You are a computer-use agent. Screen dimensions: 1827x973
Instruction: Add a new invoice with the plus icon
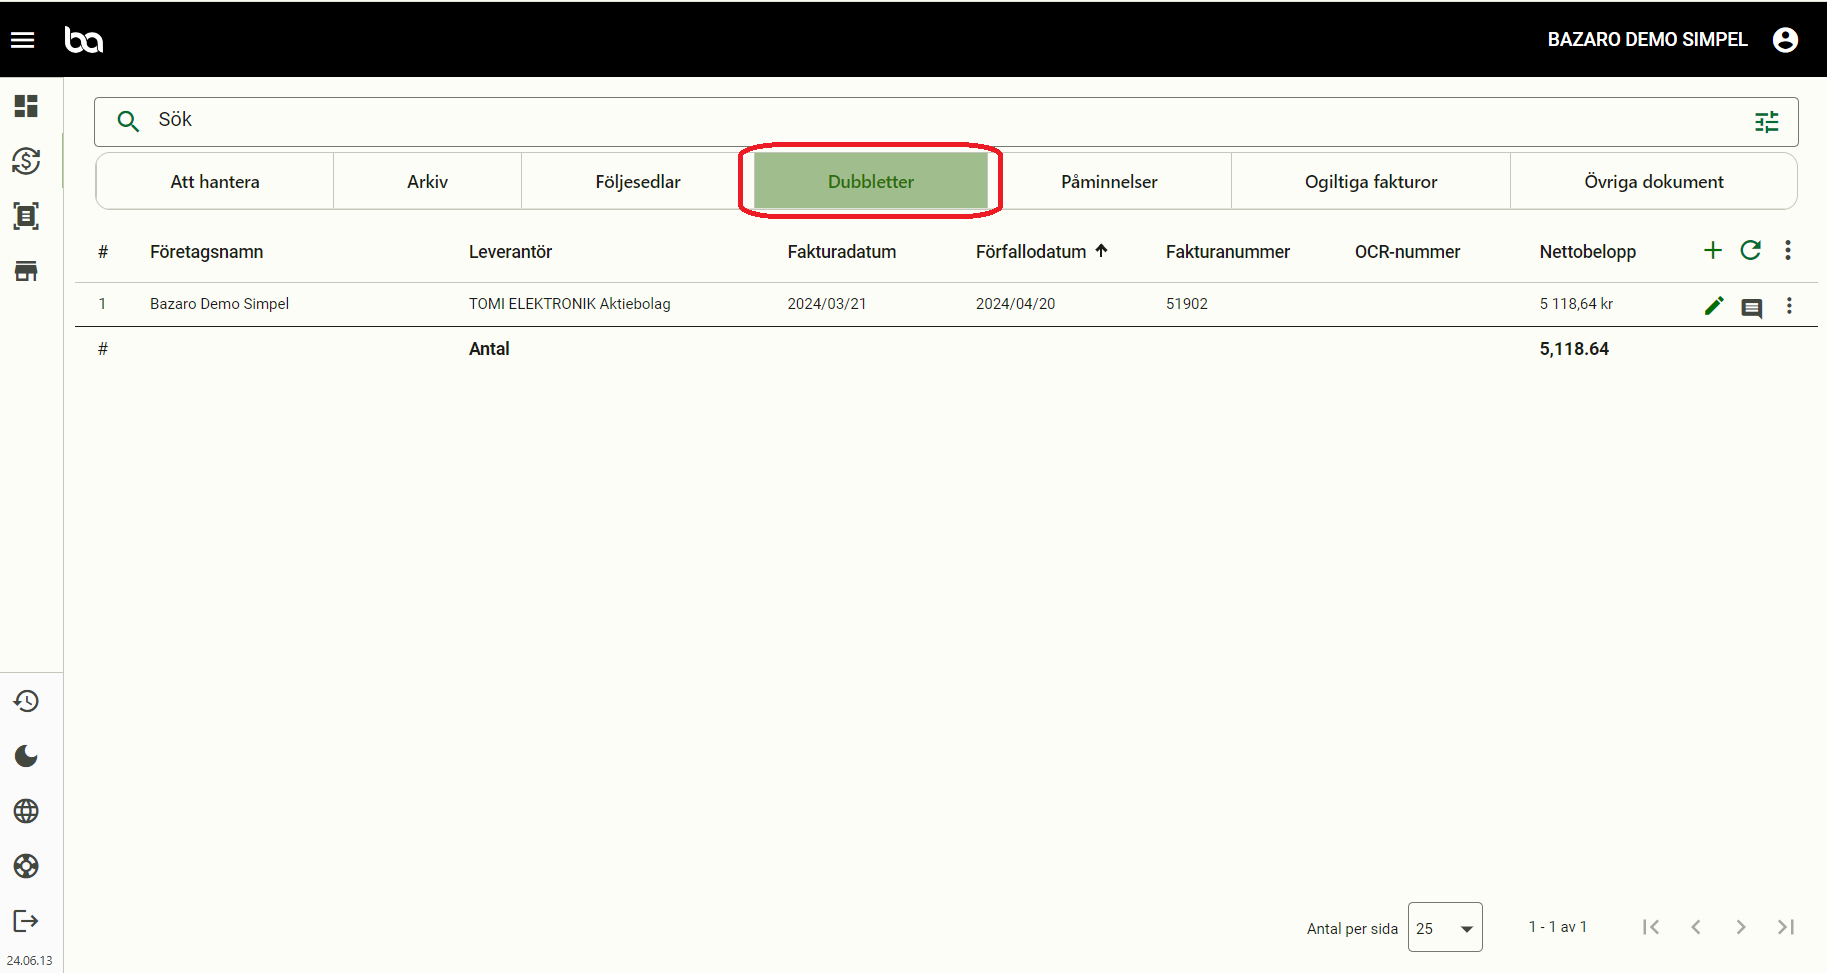coord(1713,250)
